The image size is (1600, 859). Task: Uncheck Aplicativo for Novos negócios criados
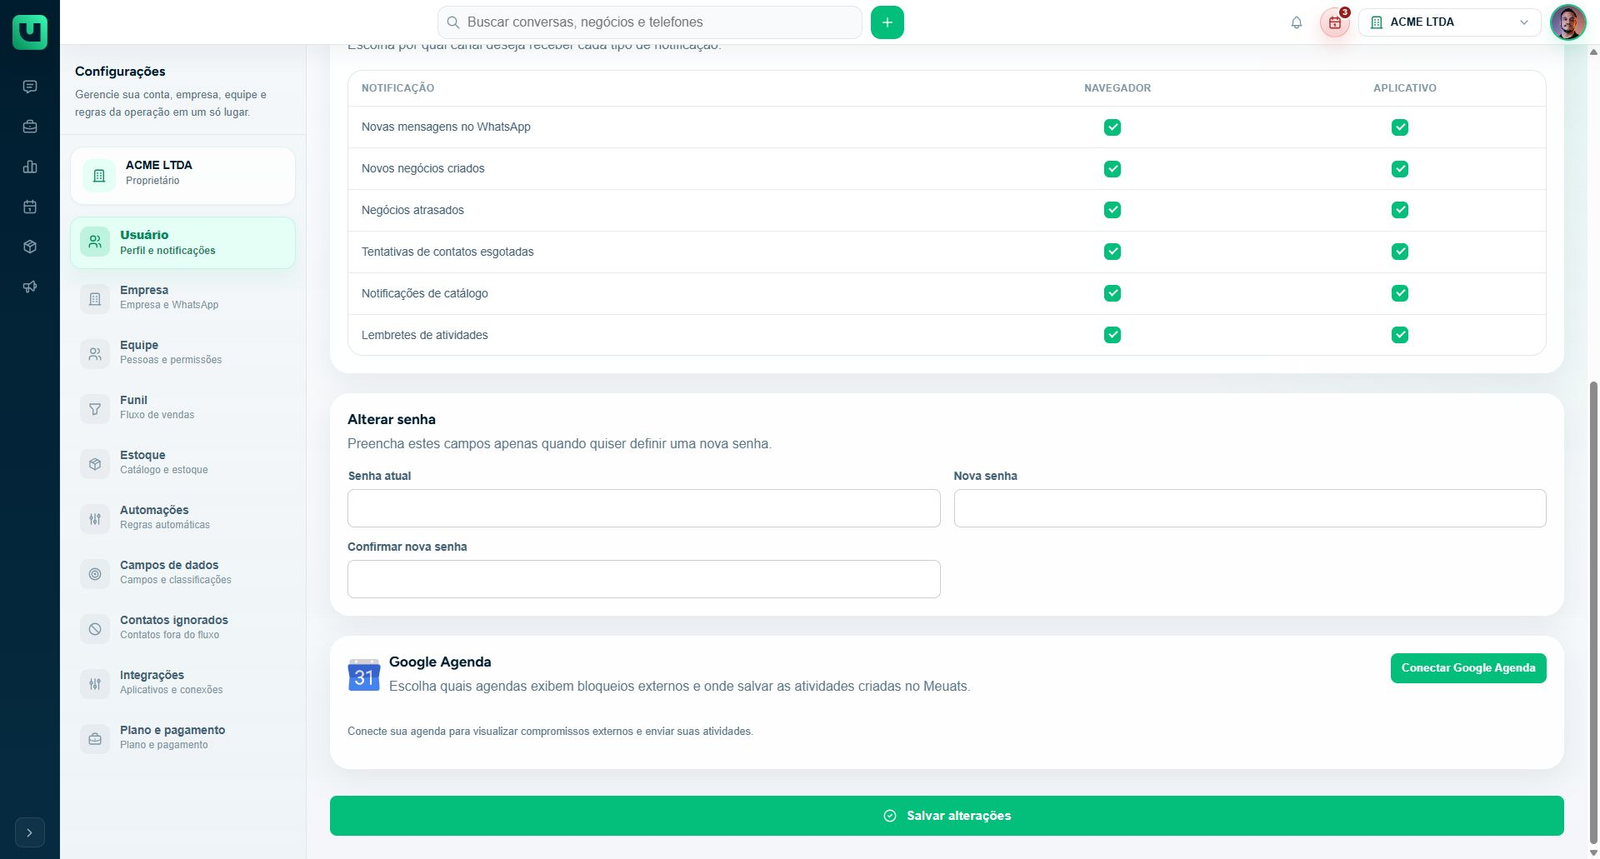[x=1400, y=169]
